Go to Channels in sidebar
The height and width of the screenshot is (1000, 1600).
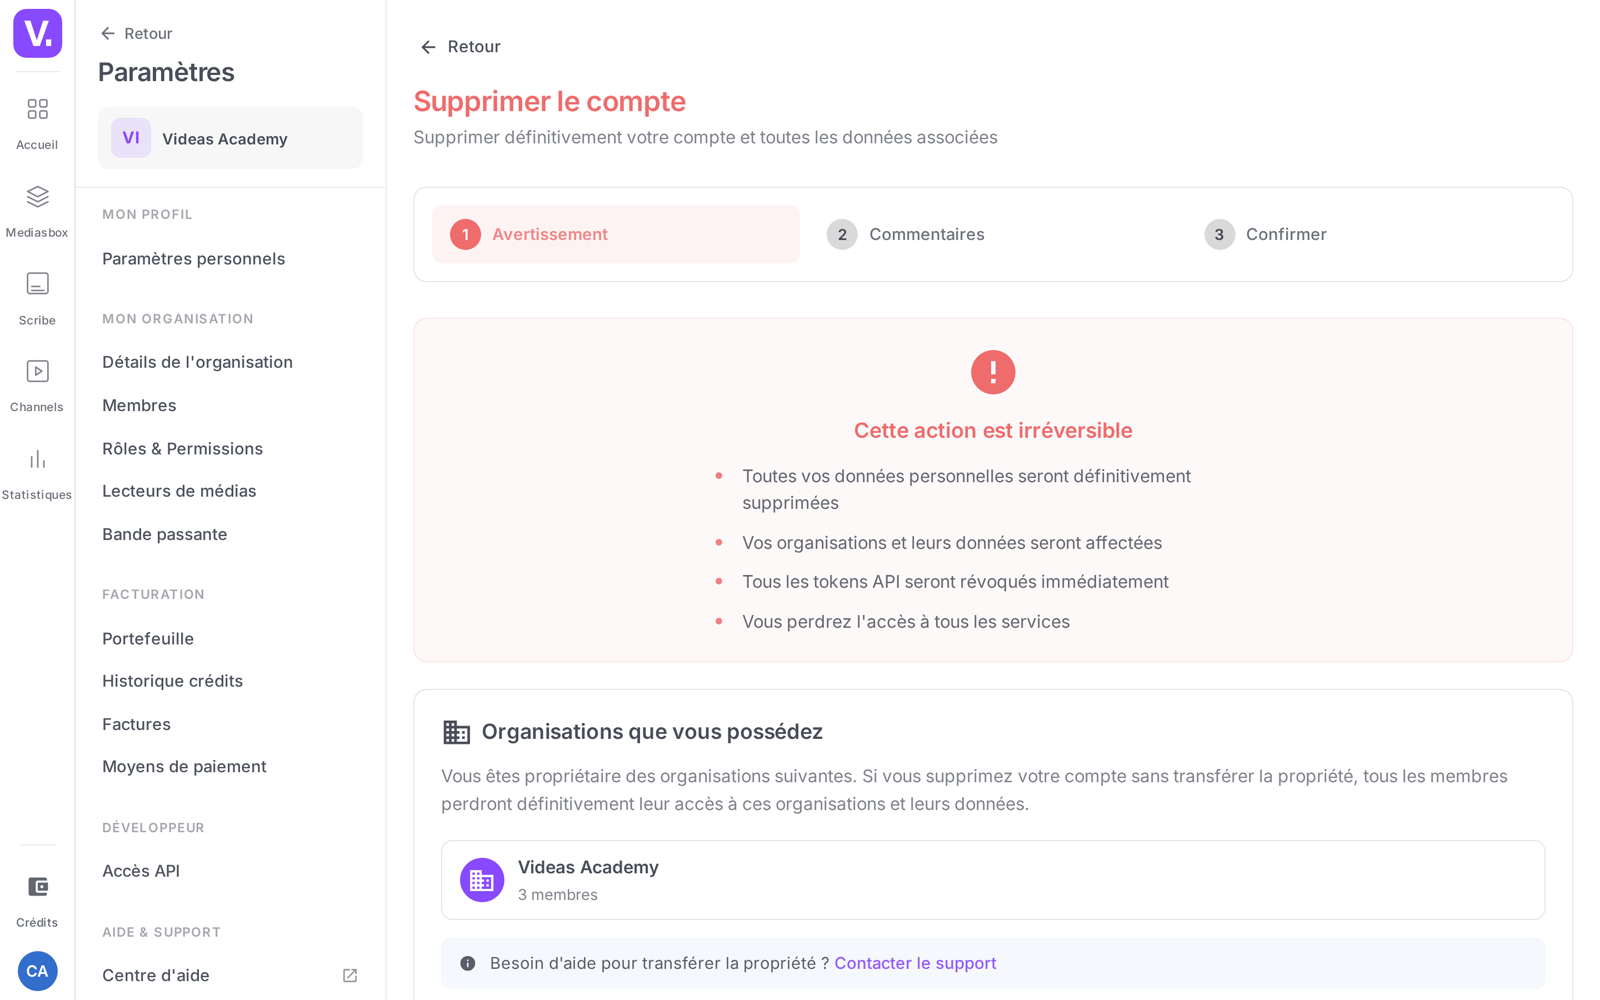point(37,371)
